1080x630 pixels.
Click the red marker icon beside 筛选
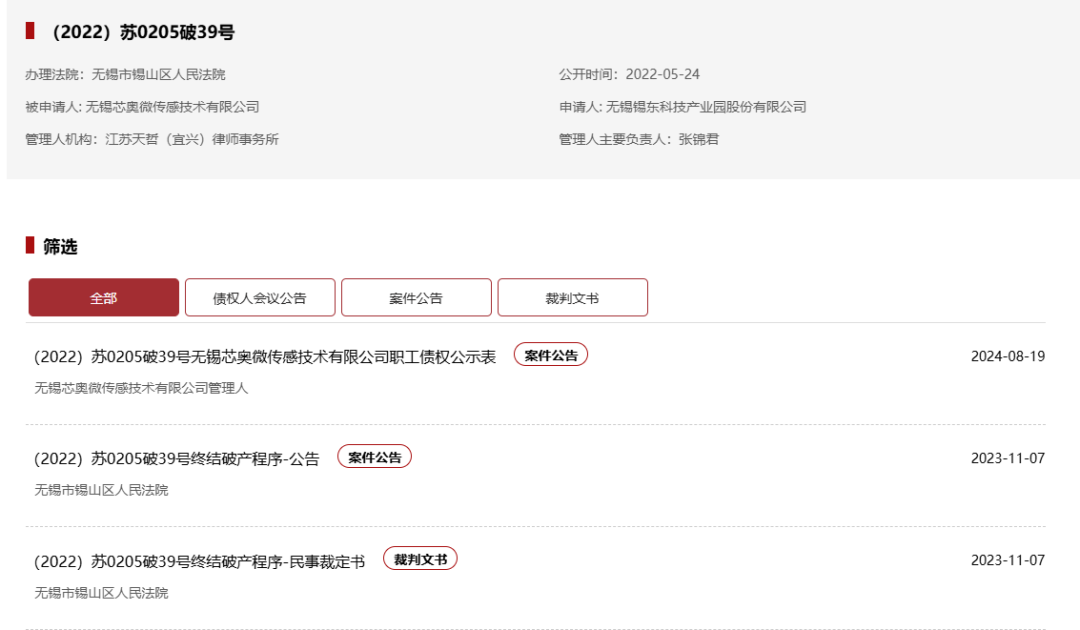click(x=30, y=245)
